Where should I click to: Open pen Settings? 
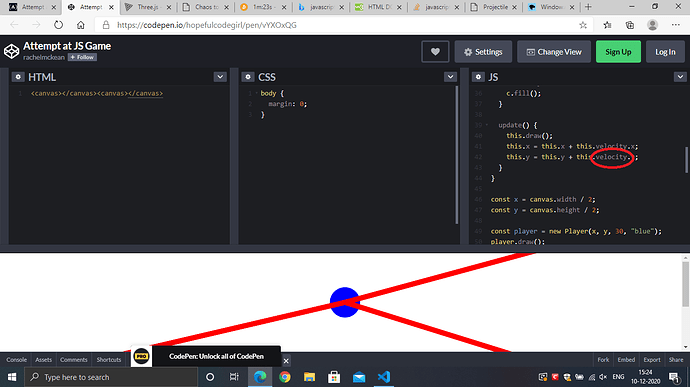click(483, 52)
